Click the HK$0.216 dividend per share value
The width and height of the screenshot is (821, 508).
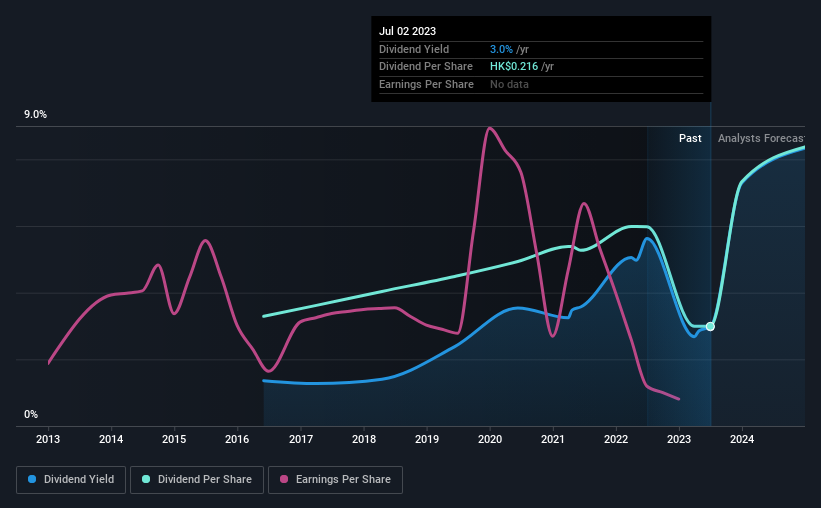pyautogui.click(x=514, y=67)
